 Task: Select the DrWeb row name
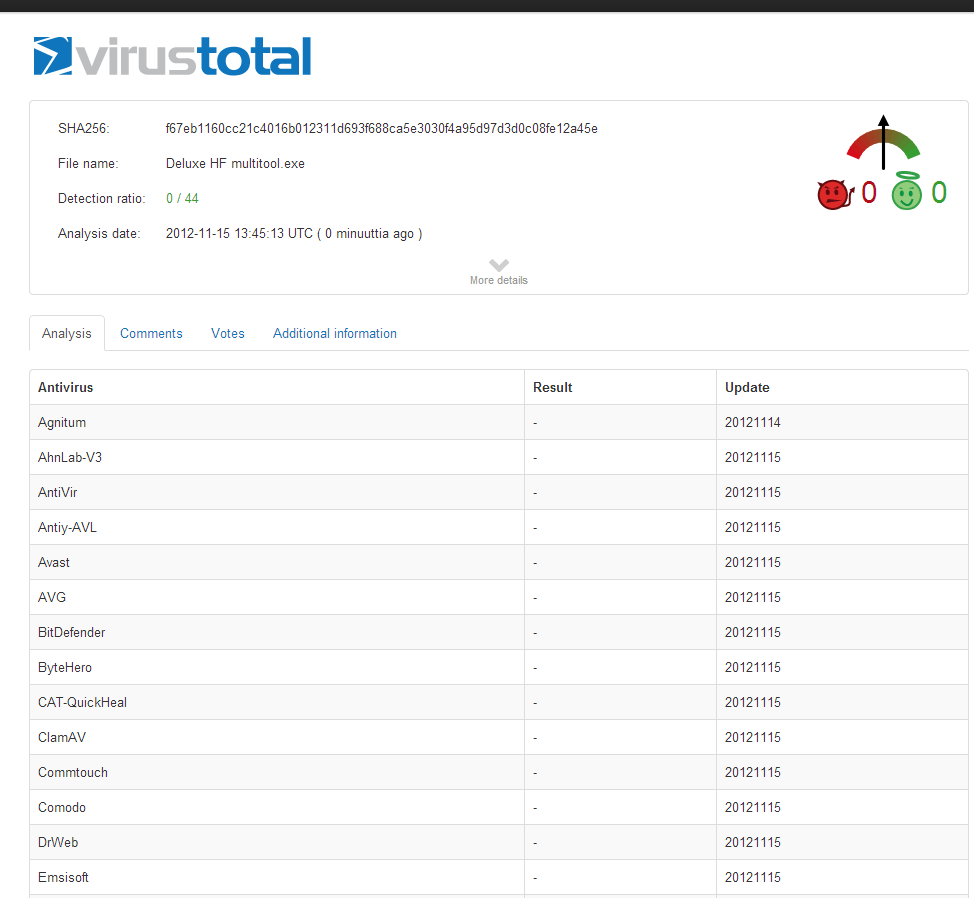coord(58,842)
